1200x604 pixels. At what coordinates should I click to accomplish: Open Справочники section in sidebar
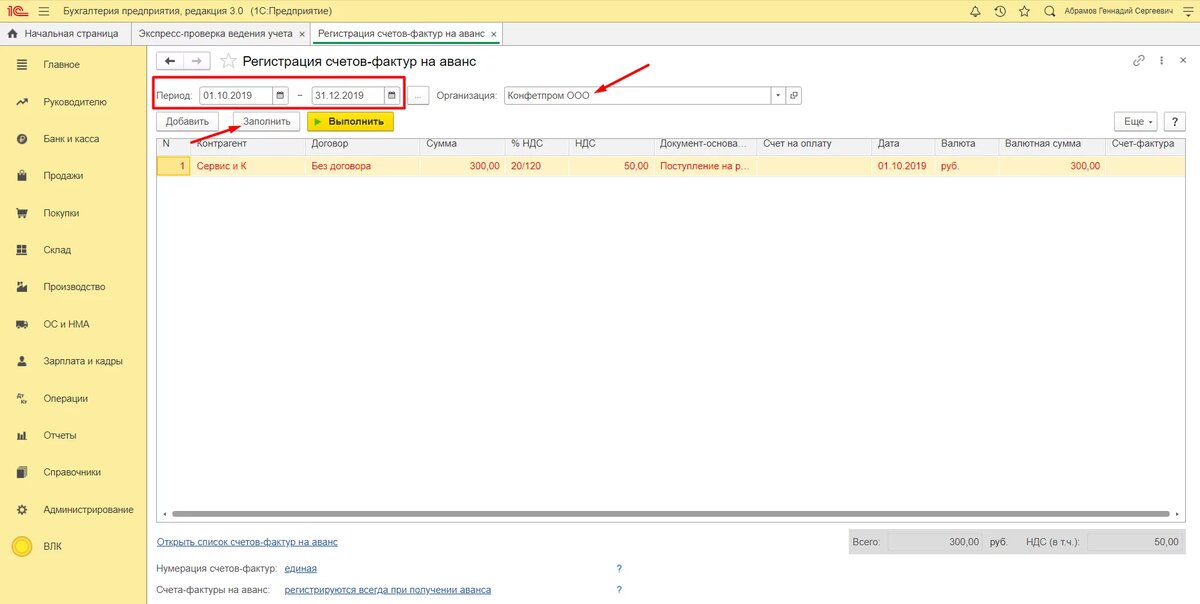(x=73, y=472)
